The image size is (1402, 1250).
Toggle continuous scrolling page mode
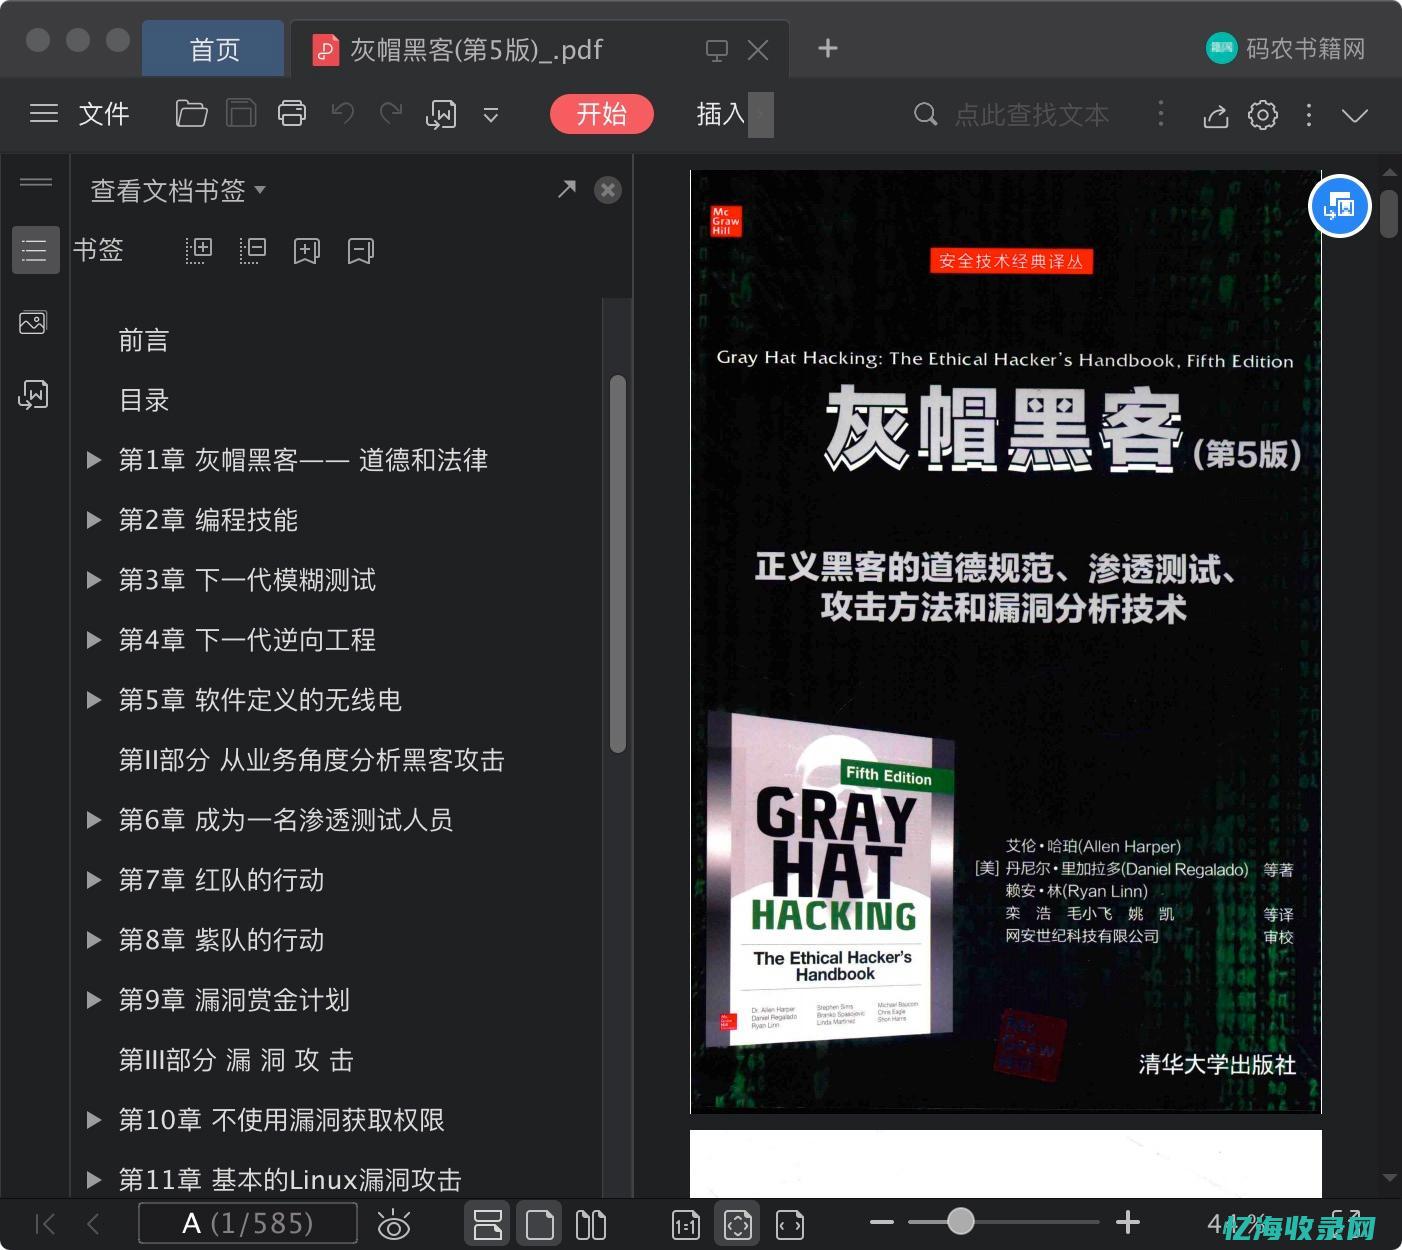coord(488,1224)
